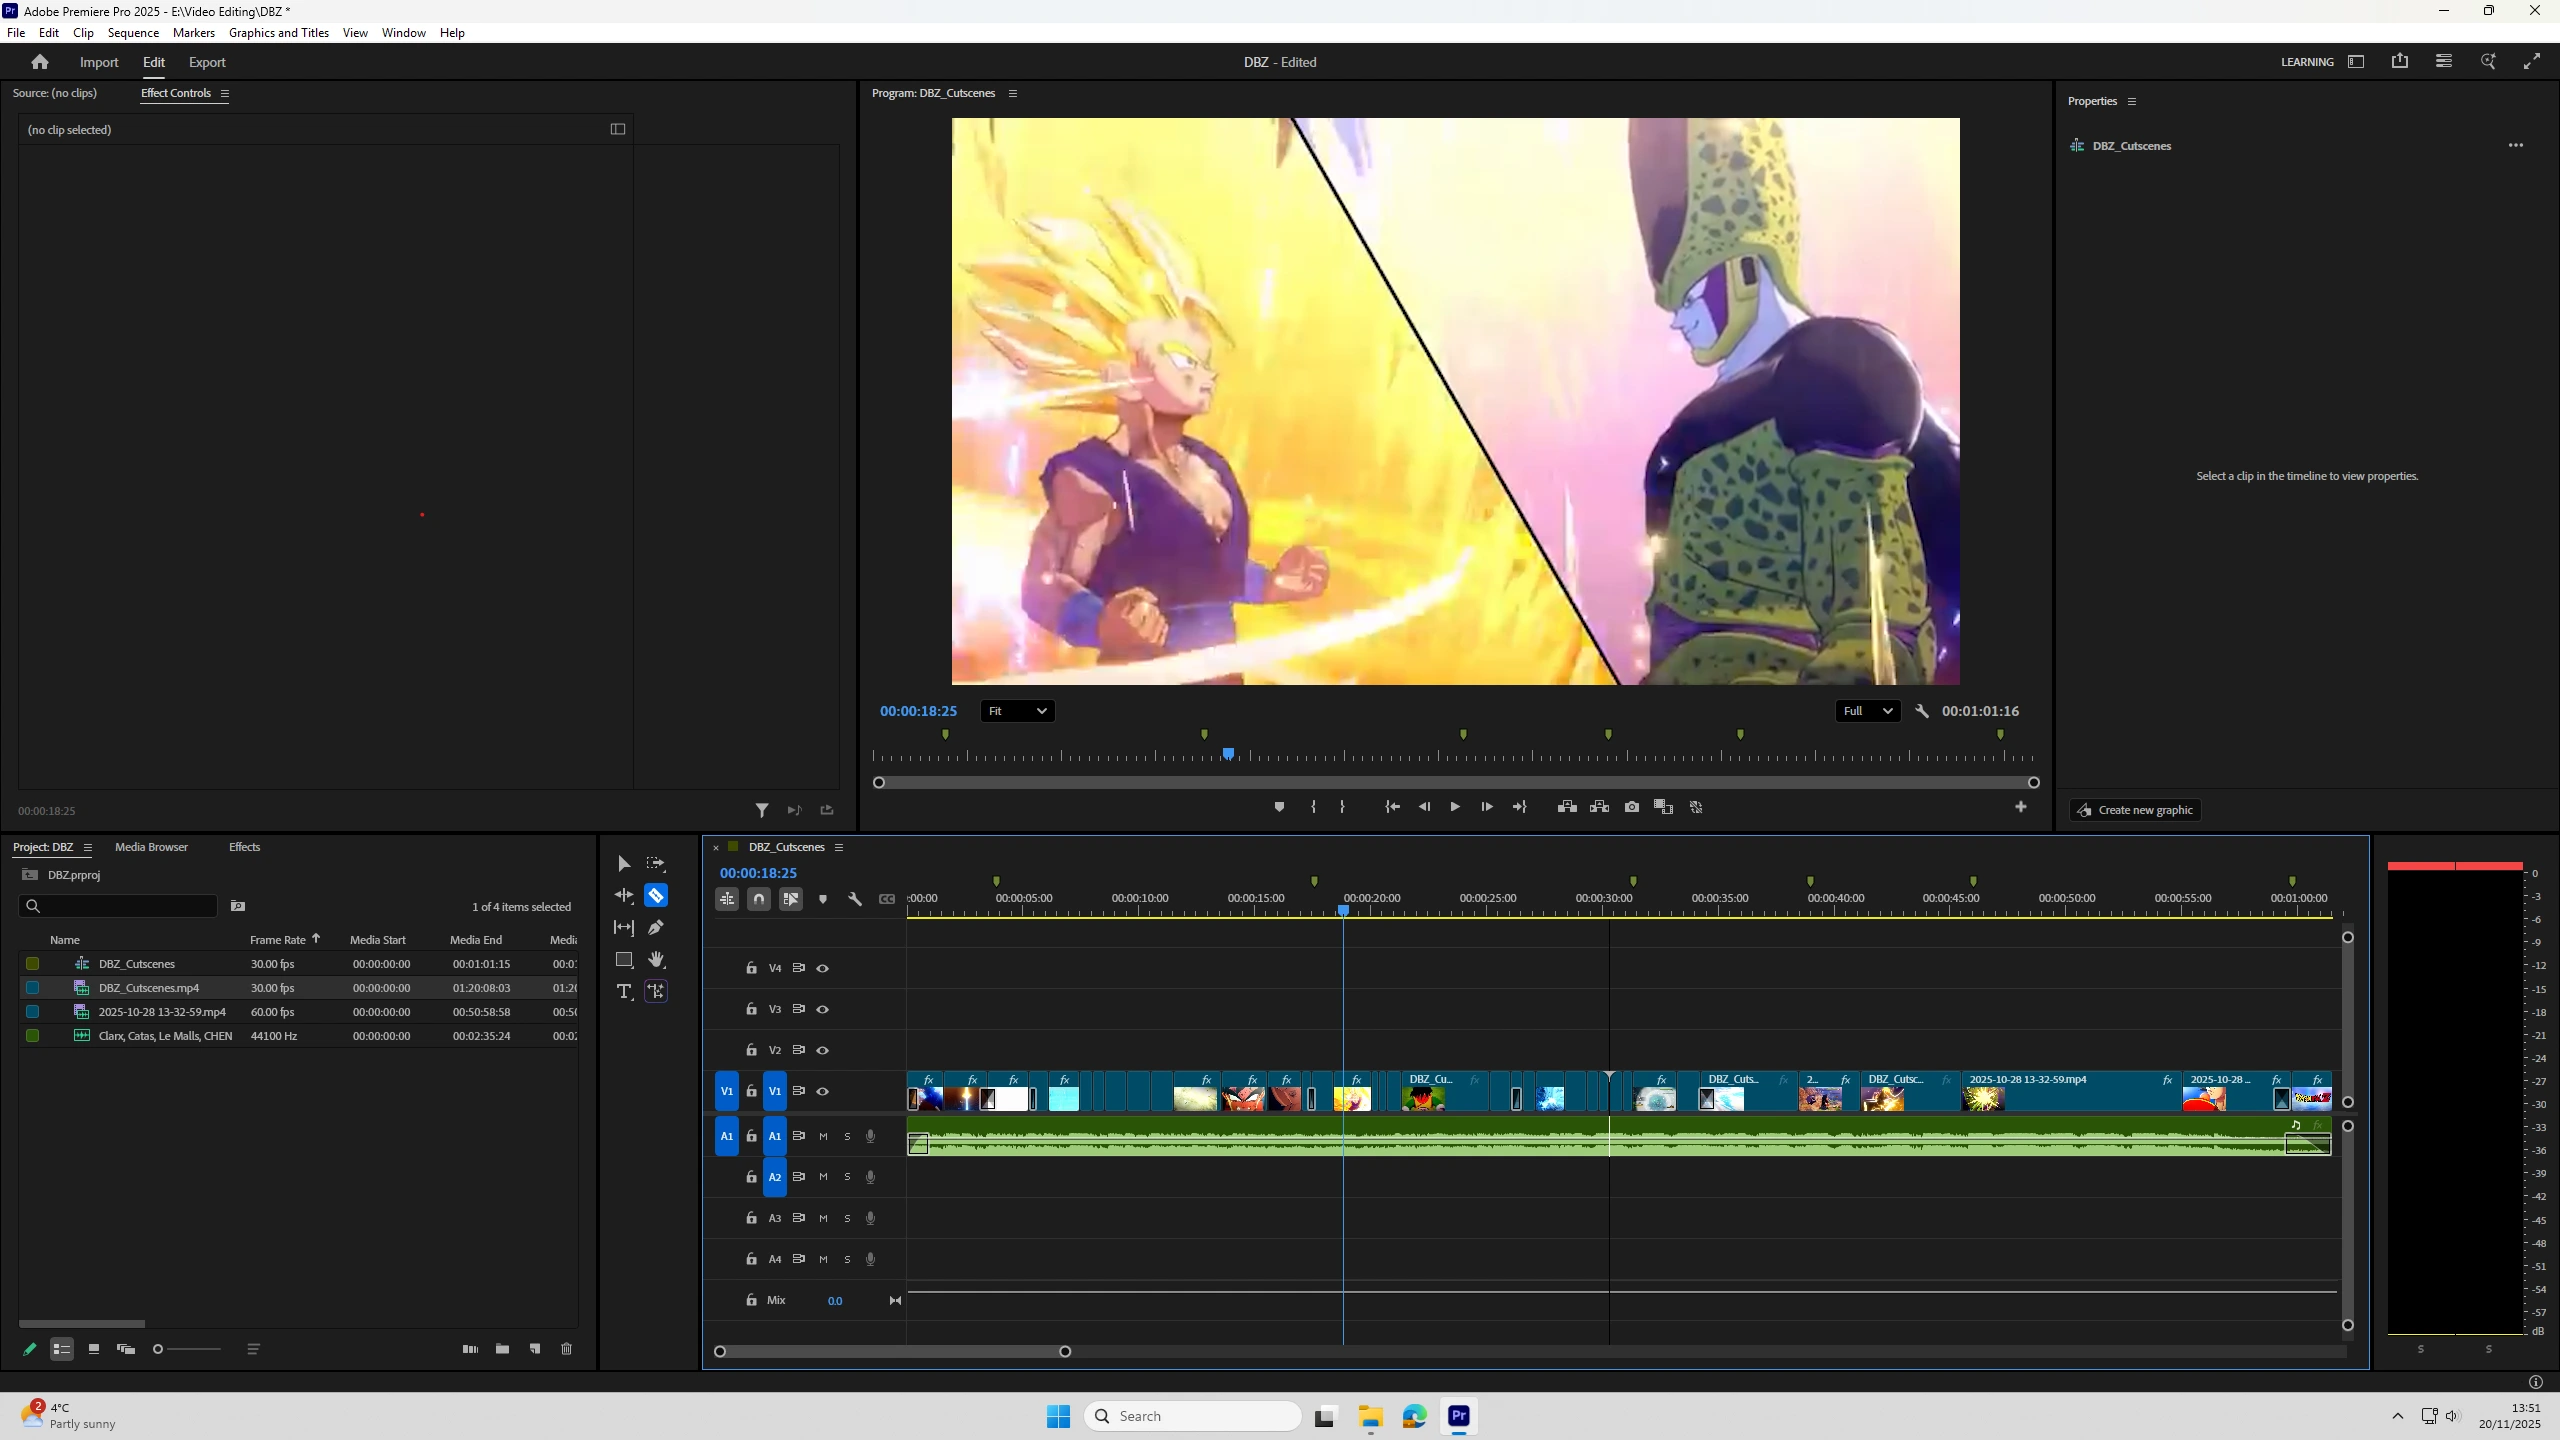Hide the V2 track output
Viewport: 2560px width, 1440px height.
click(x=823, y=1050)
